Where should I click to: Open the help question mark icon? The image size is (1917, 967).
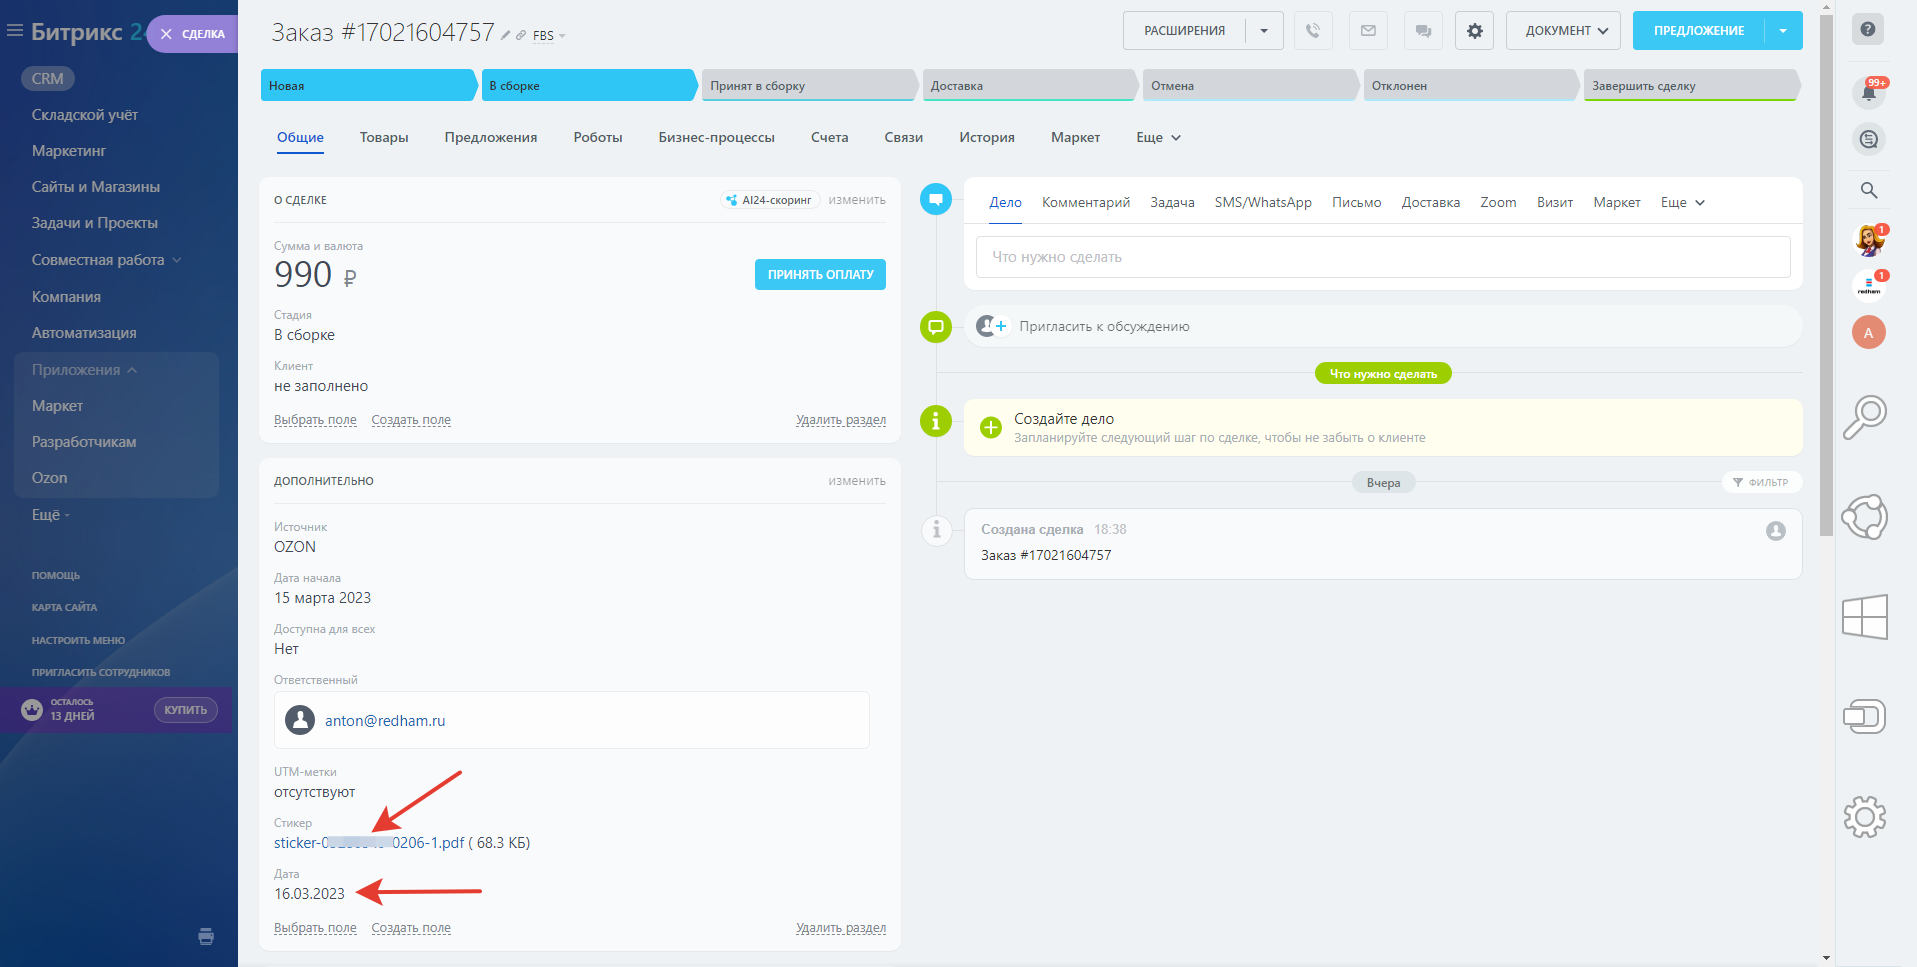tap(1867, 29)
